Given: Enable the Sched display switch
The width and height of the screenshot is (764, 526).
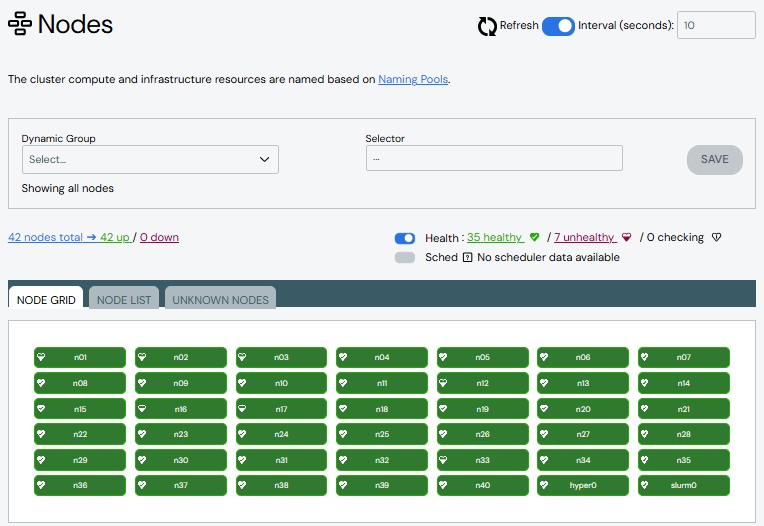Looking at the screenshot, I should click(x=405, y=257).
